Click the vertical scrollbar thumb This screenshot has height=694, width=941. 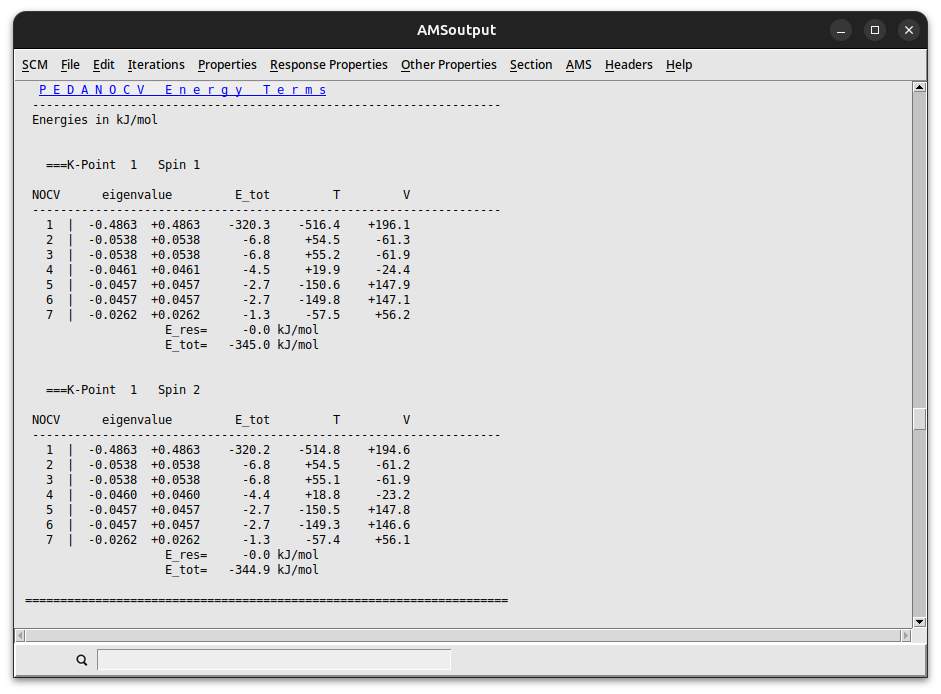(x=920, y=420)
